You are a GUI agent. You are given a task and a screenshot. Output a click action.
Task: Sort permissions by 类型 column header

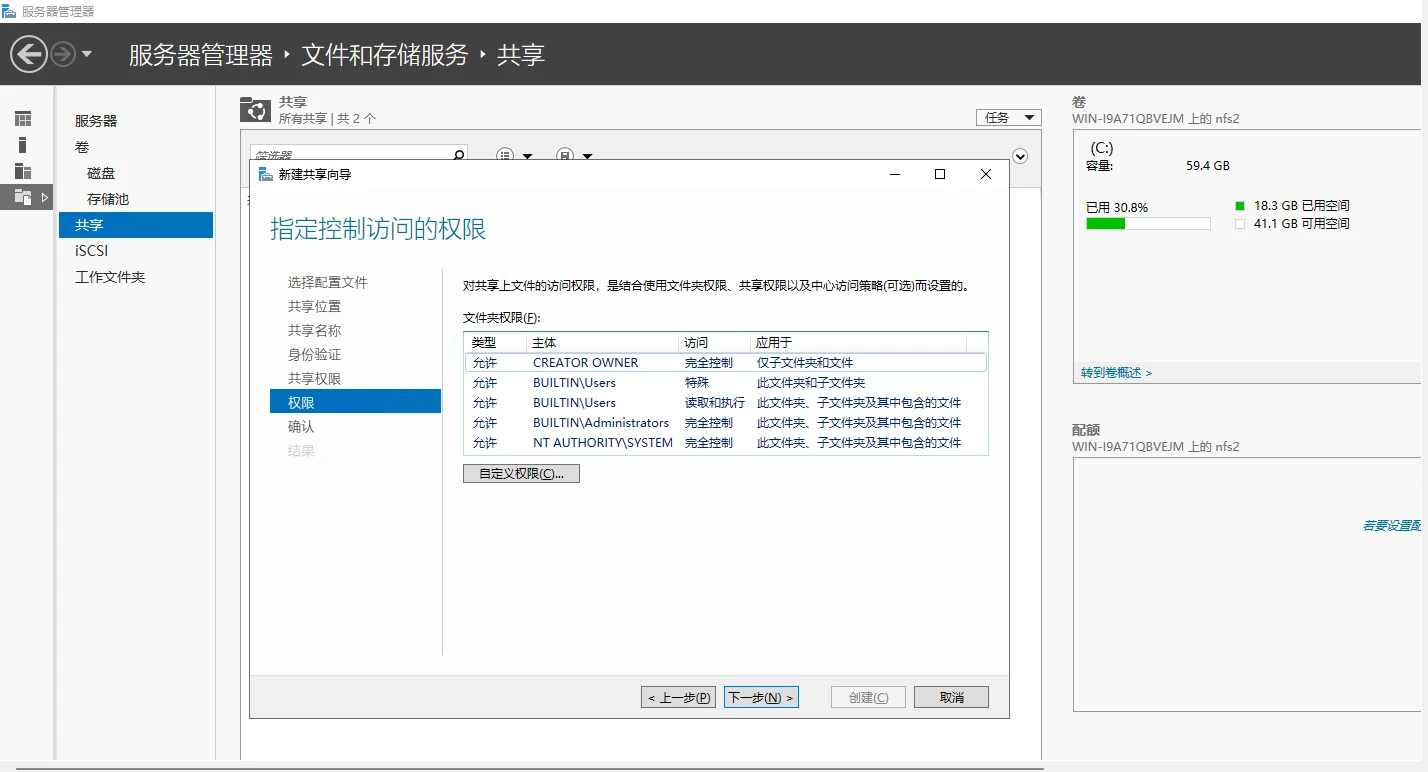495,342
